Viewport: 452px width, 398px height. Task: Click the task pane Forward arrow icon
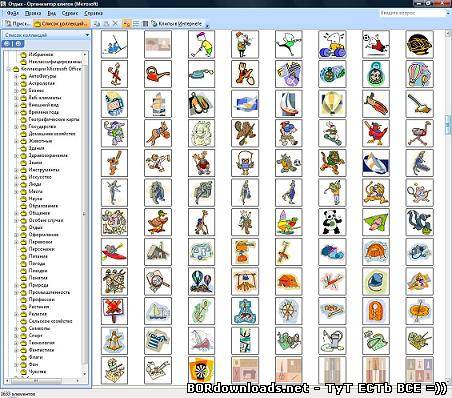(x=18, y=44)
